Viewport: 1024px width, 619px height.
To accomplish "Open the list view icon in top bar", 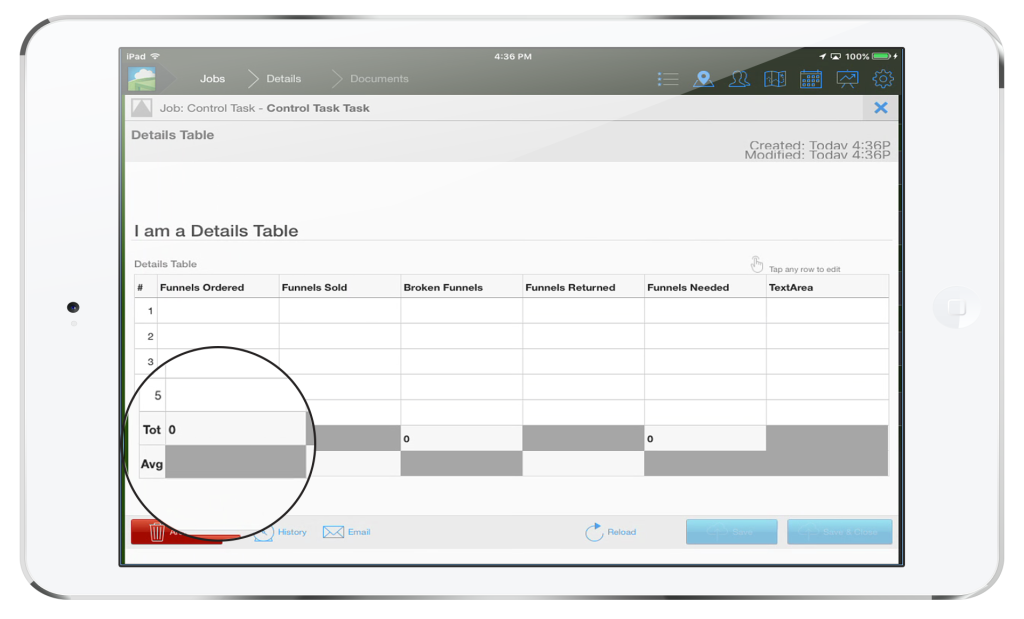I will pos(667,79).
